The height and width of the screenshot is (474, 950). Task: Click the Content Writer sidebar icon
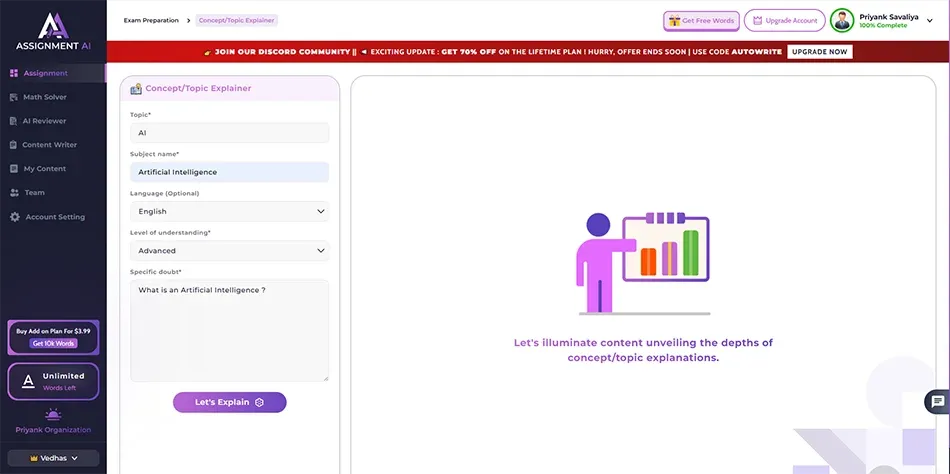(x=14, y=145)
